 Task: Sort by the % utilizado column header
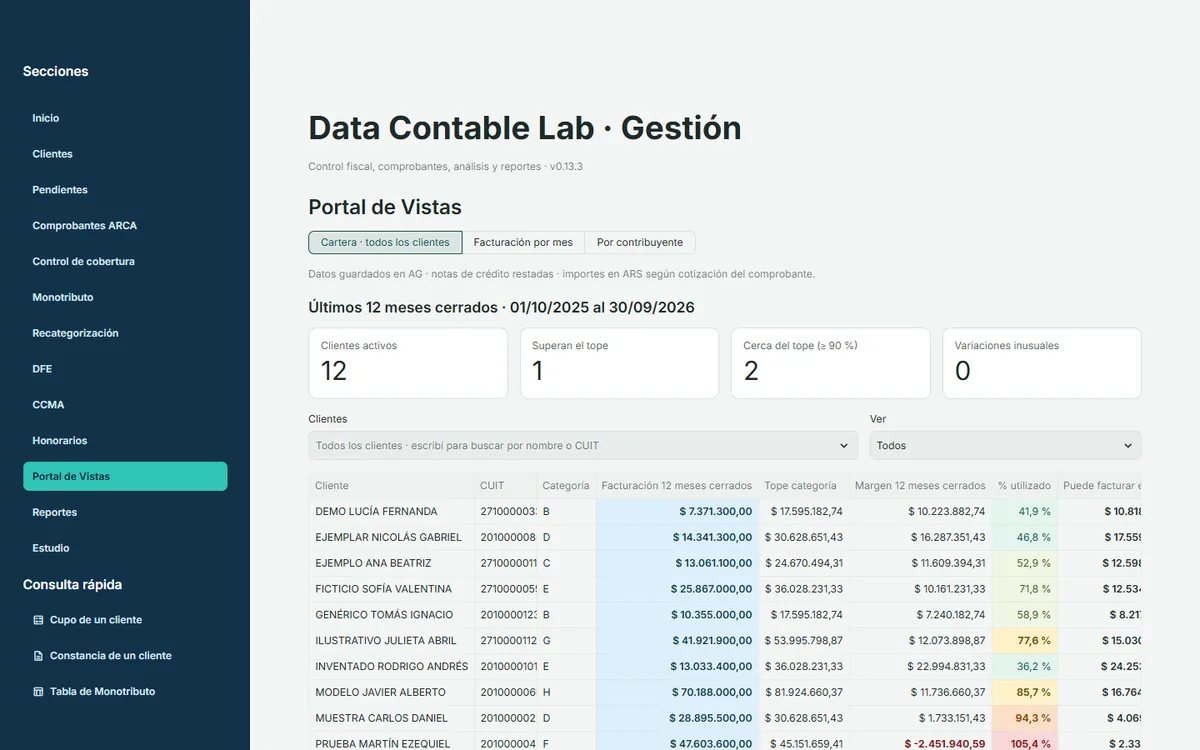(x=1024, y=486)
